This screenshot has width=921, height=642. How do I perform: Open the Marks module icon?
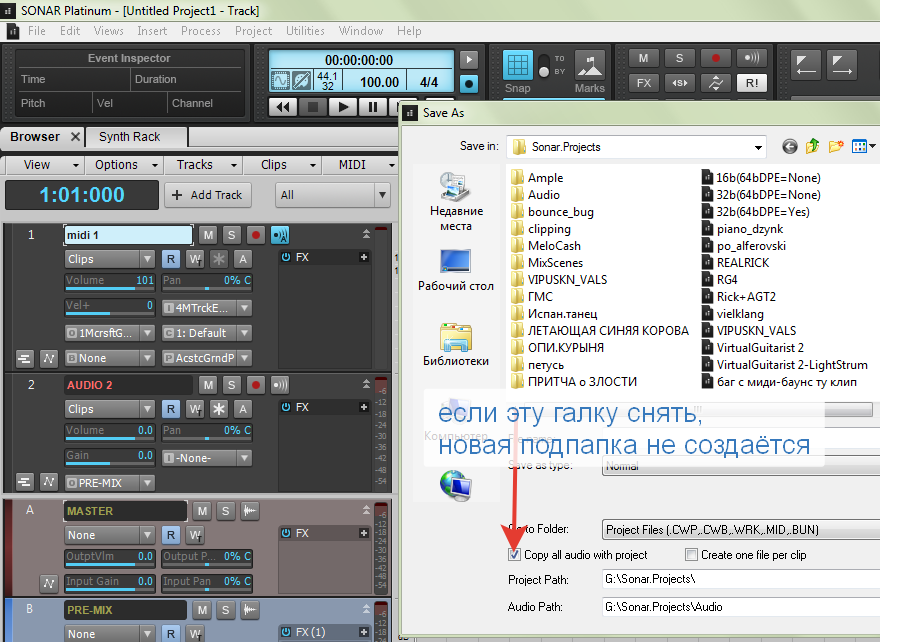[590, 65]
